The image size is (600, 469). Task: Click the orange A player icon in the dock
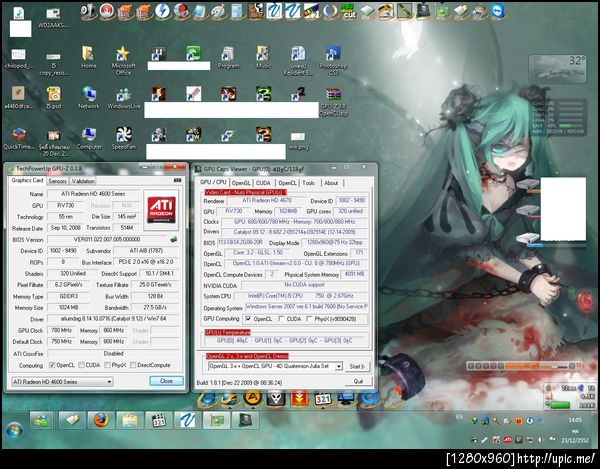(253, 398)
